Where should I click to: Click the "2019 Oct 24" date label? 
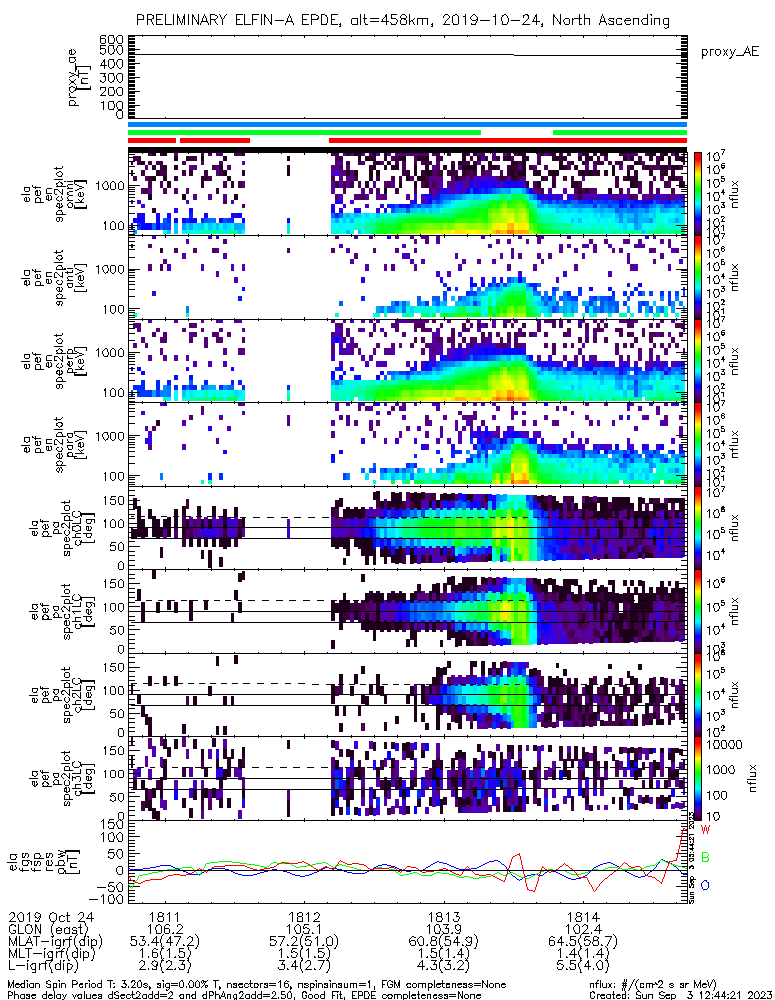(x=51, y=917)
